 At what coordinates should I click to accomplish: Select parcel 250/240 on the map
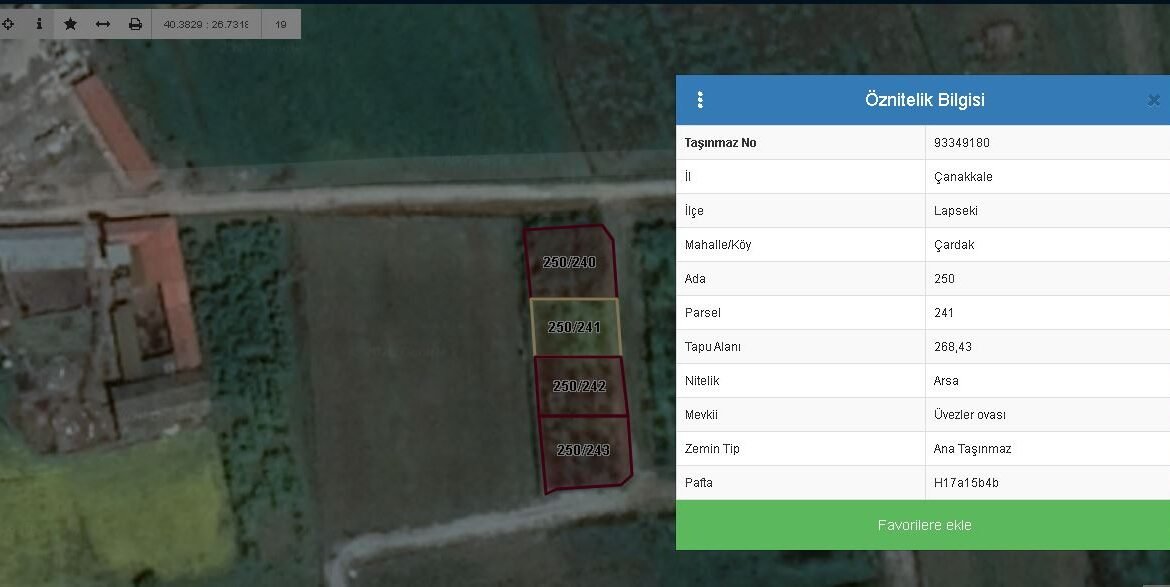click(x=569, y=263)
